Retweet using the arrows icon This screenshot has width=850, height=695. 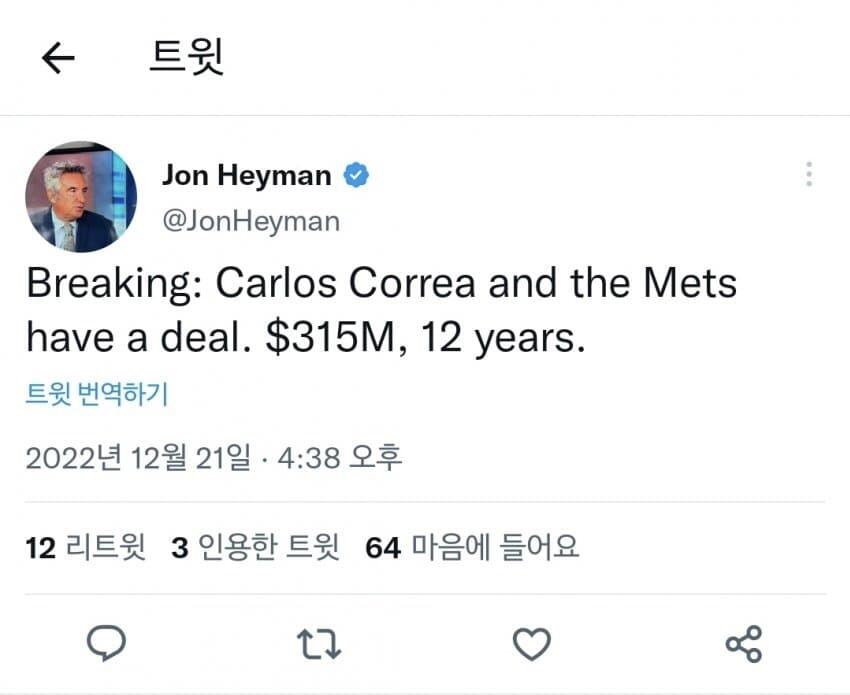tap(321, 644)
